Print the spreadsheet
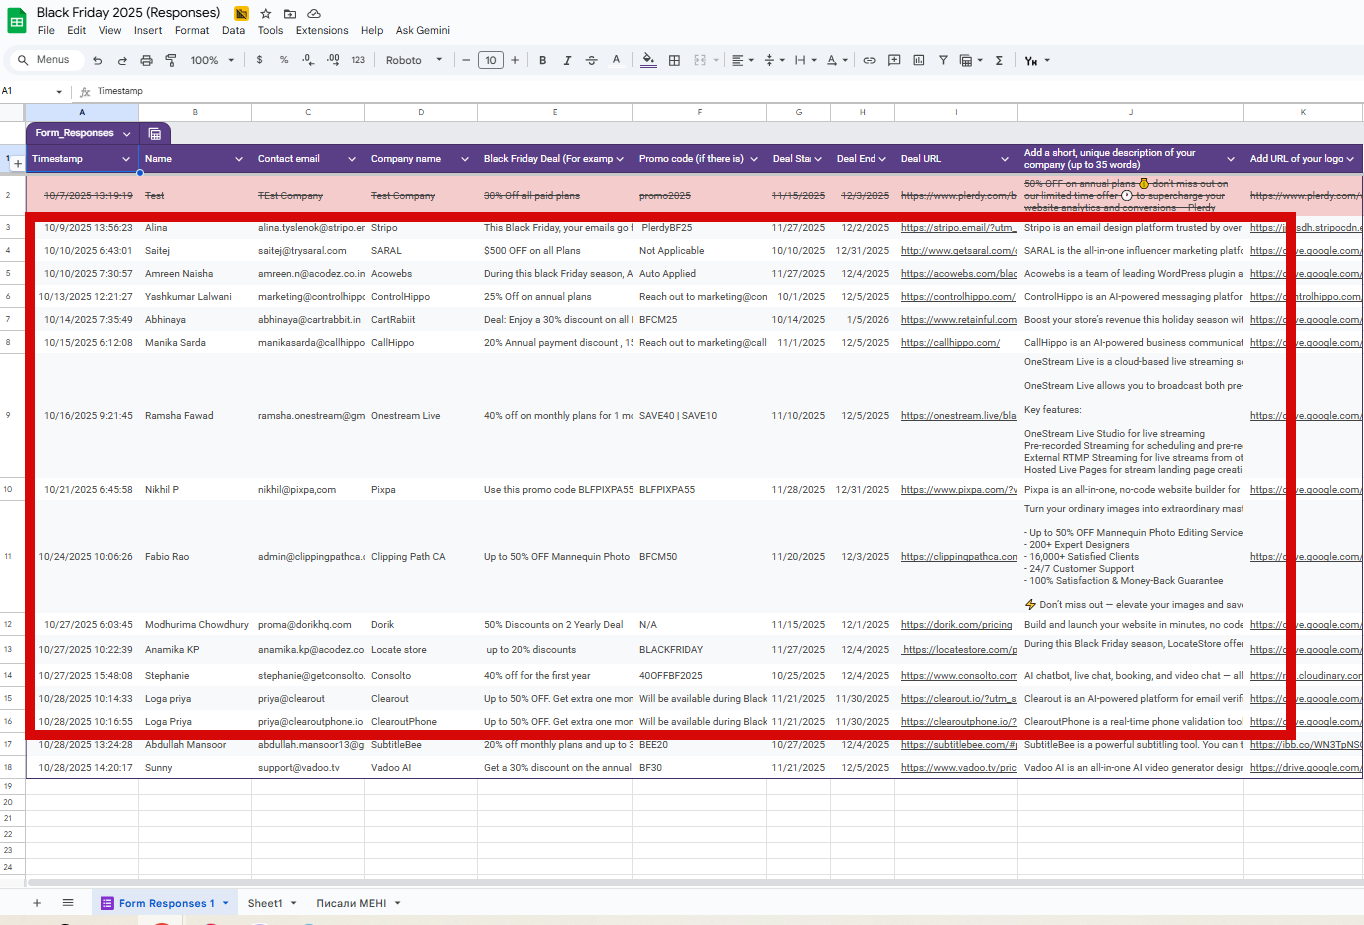Viewport: 1364px width, 925px height. coord(146,60)
